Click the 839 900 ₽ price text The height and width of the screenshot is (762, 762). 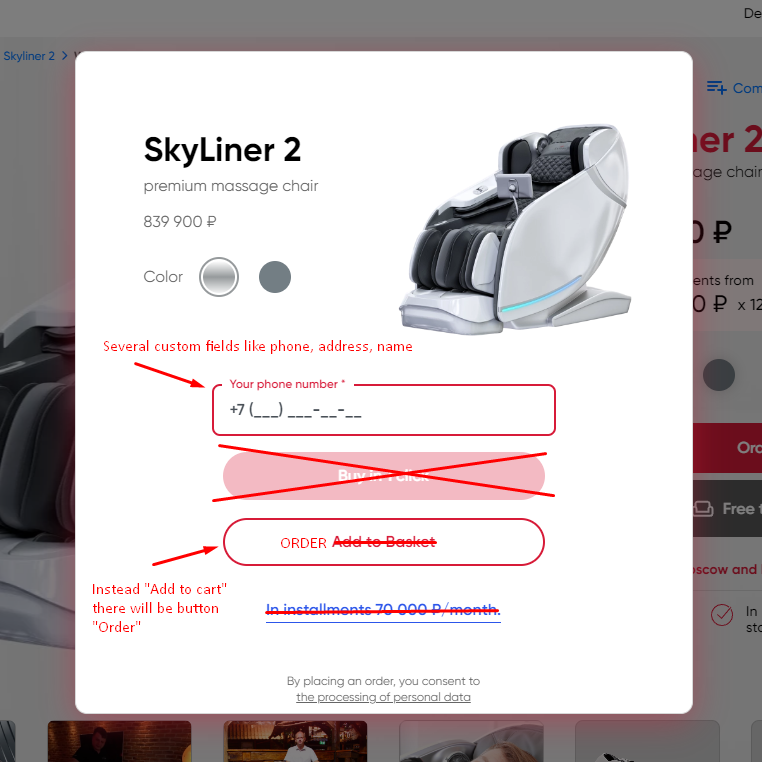click(x=179, y=222)
